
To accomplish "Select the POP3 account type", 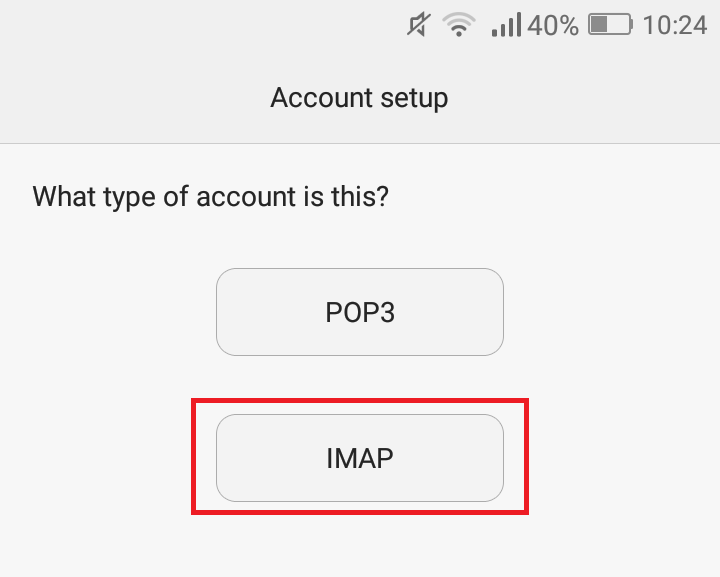I will [x=360, y=312].
